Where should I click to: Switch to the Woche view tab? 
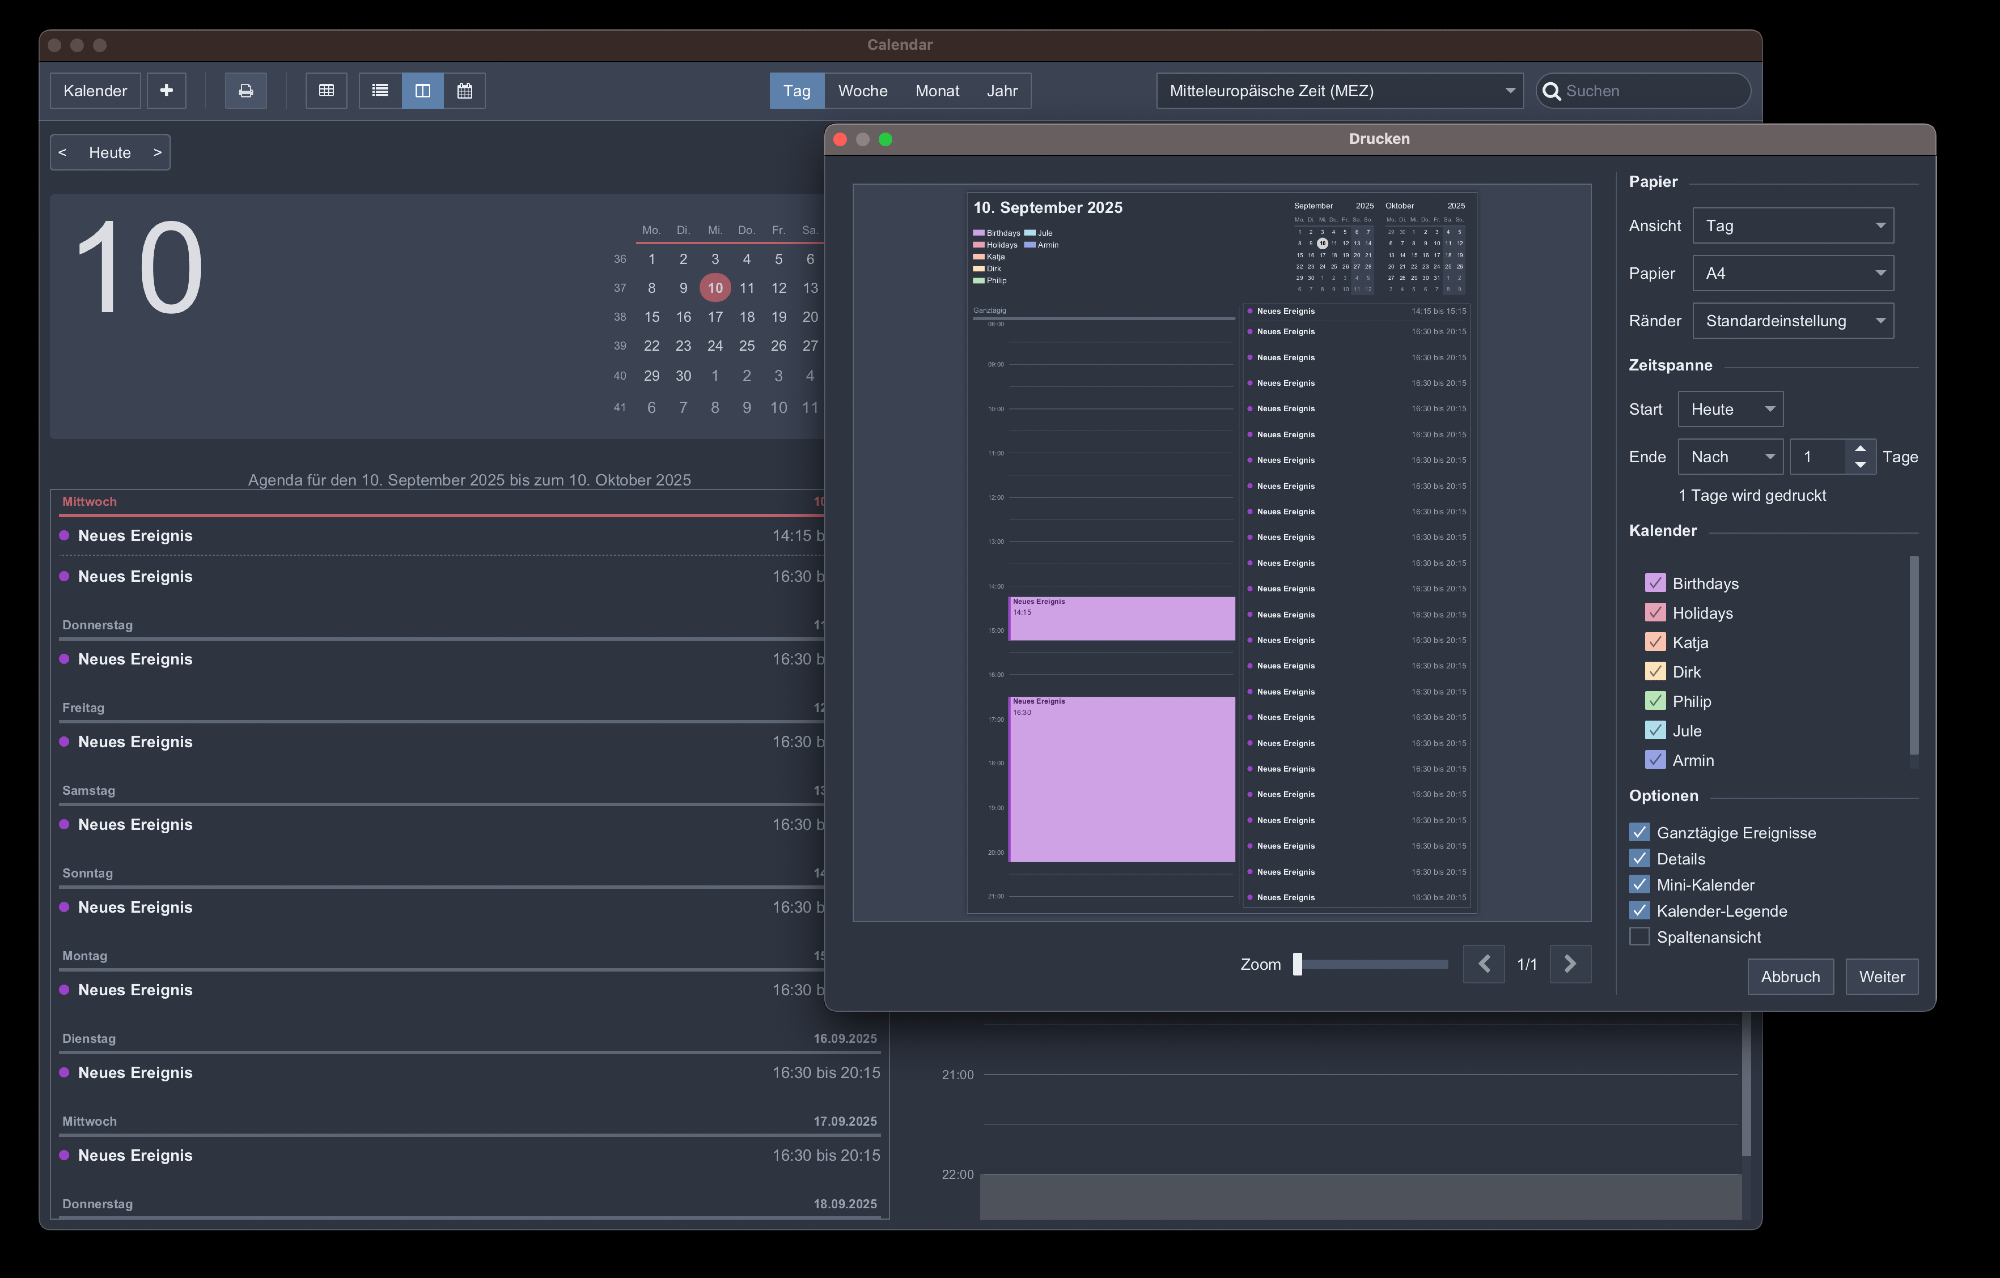click(x=862, y=91)
